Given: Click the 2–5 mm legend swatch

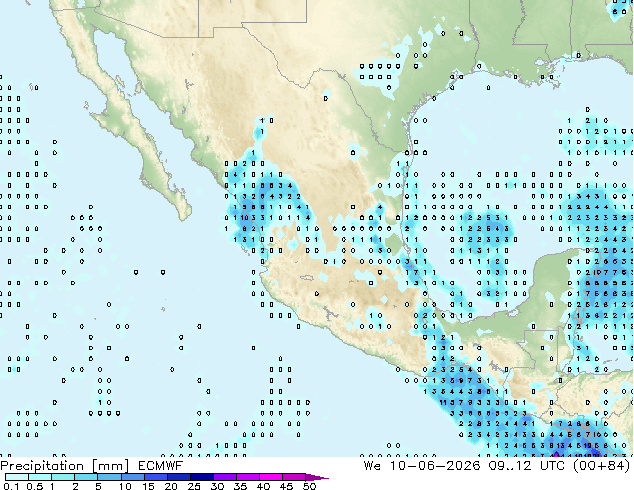Looking at the screenshot, I should (86, 477).
